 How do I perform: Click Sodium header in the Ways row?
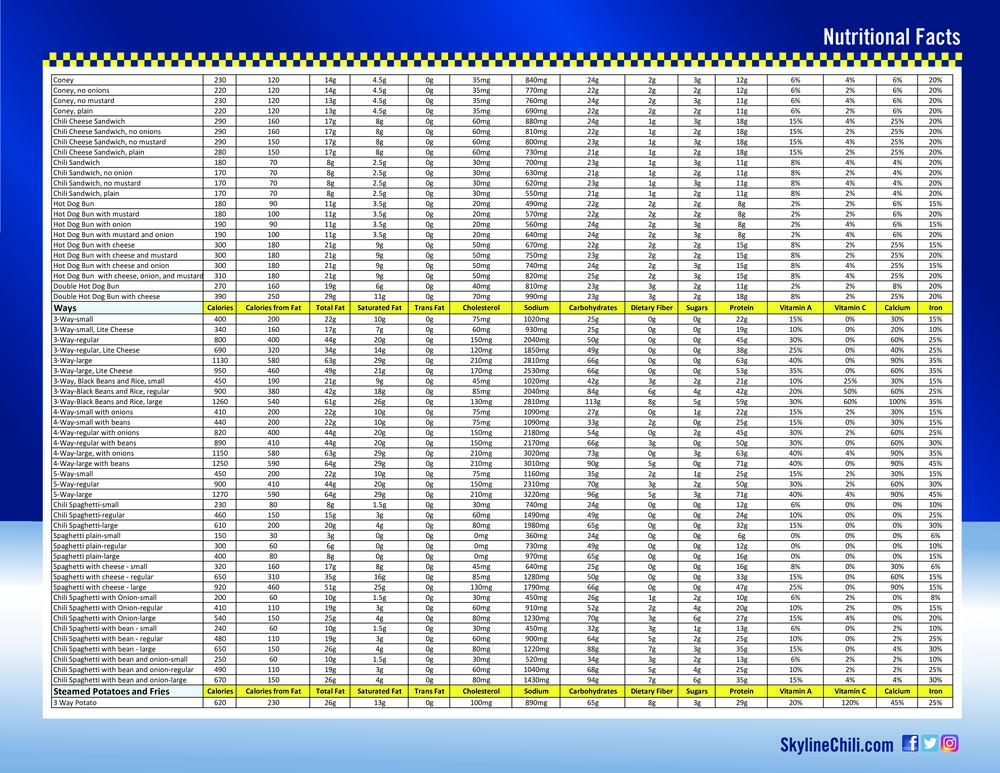(535, 308)
